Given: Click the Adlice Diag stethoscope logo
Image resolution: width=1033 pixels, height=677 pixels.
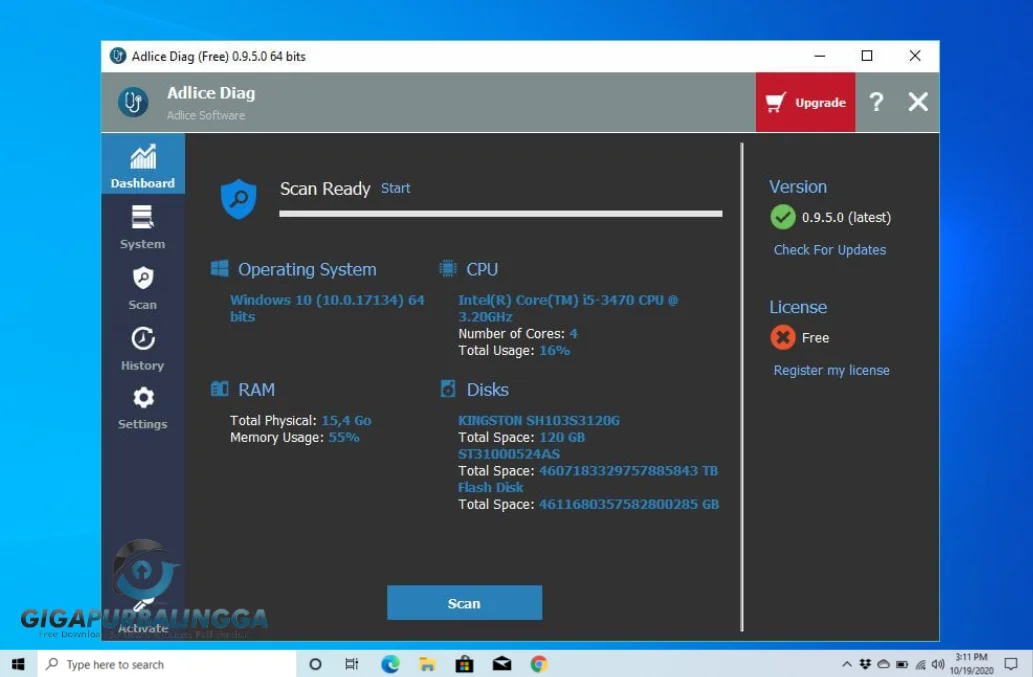Looking at the screenshot, I should click(133, 102).
